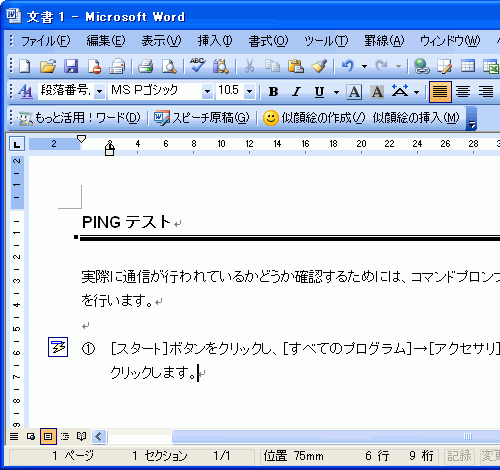Image resolution: width=500 pixels, height=470 pixels.
Task: Click the E-mail envelope toolbar icon
Action: 117,66
